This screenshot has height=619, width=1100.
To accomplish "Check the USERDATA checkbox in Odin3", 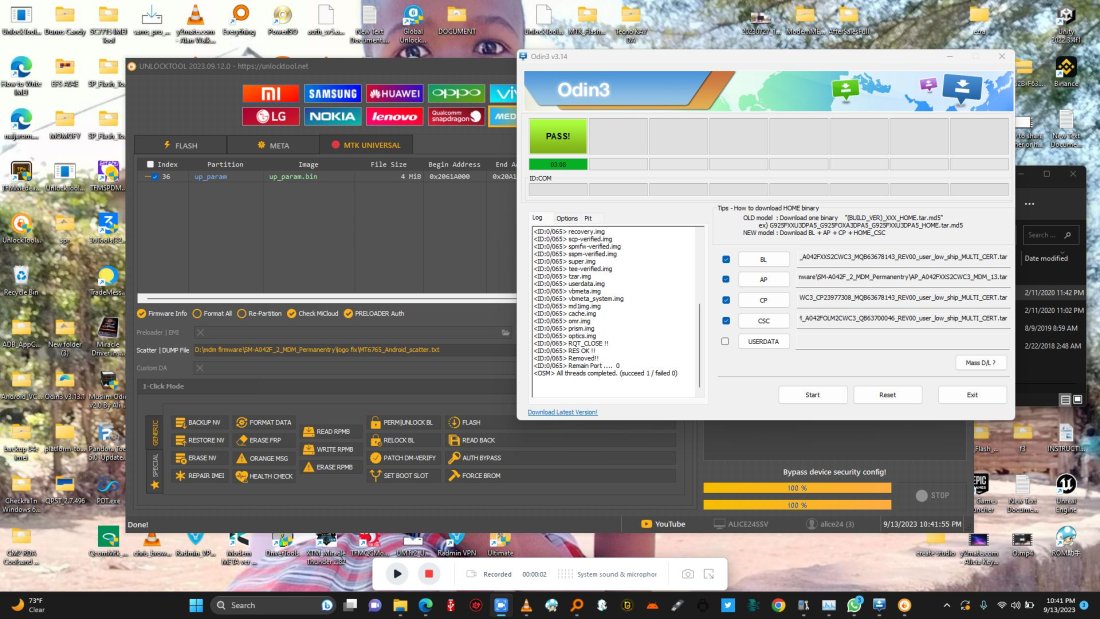I will click(x=725, y=341).
